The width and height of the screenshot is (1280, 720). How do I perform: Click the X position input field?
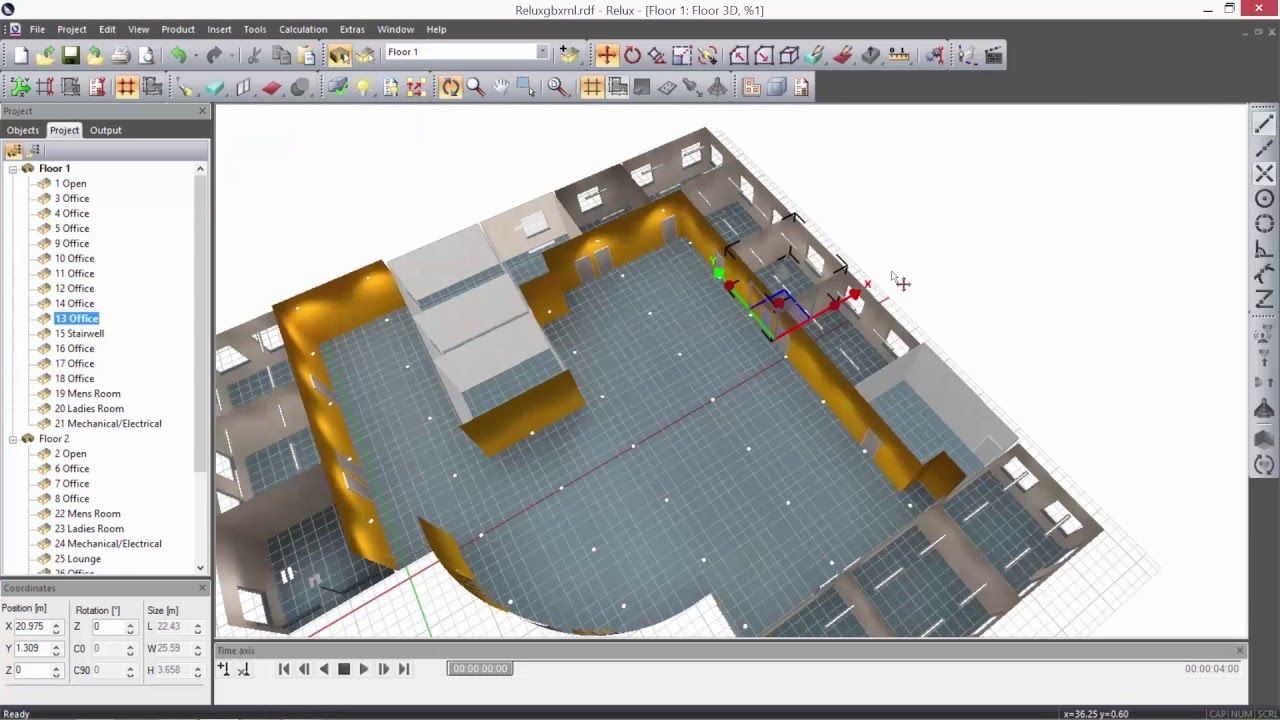point(32,627)
